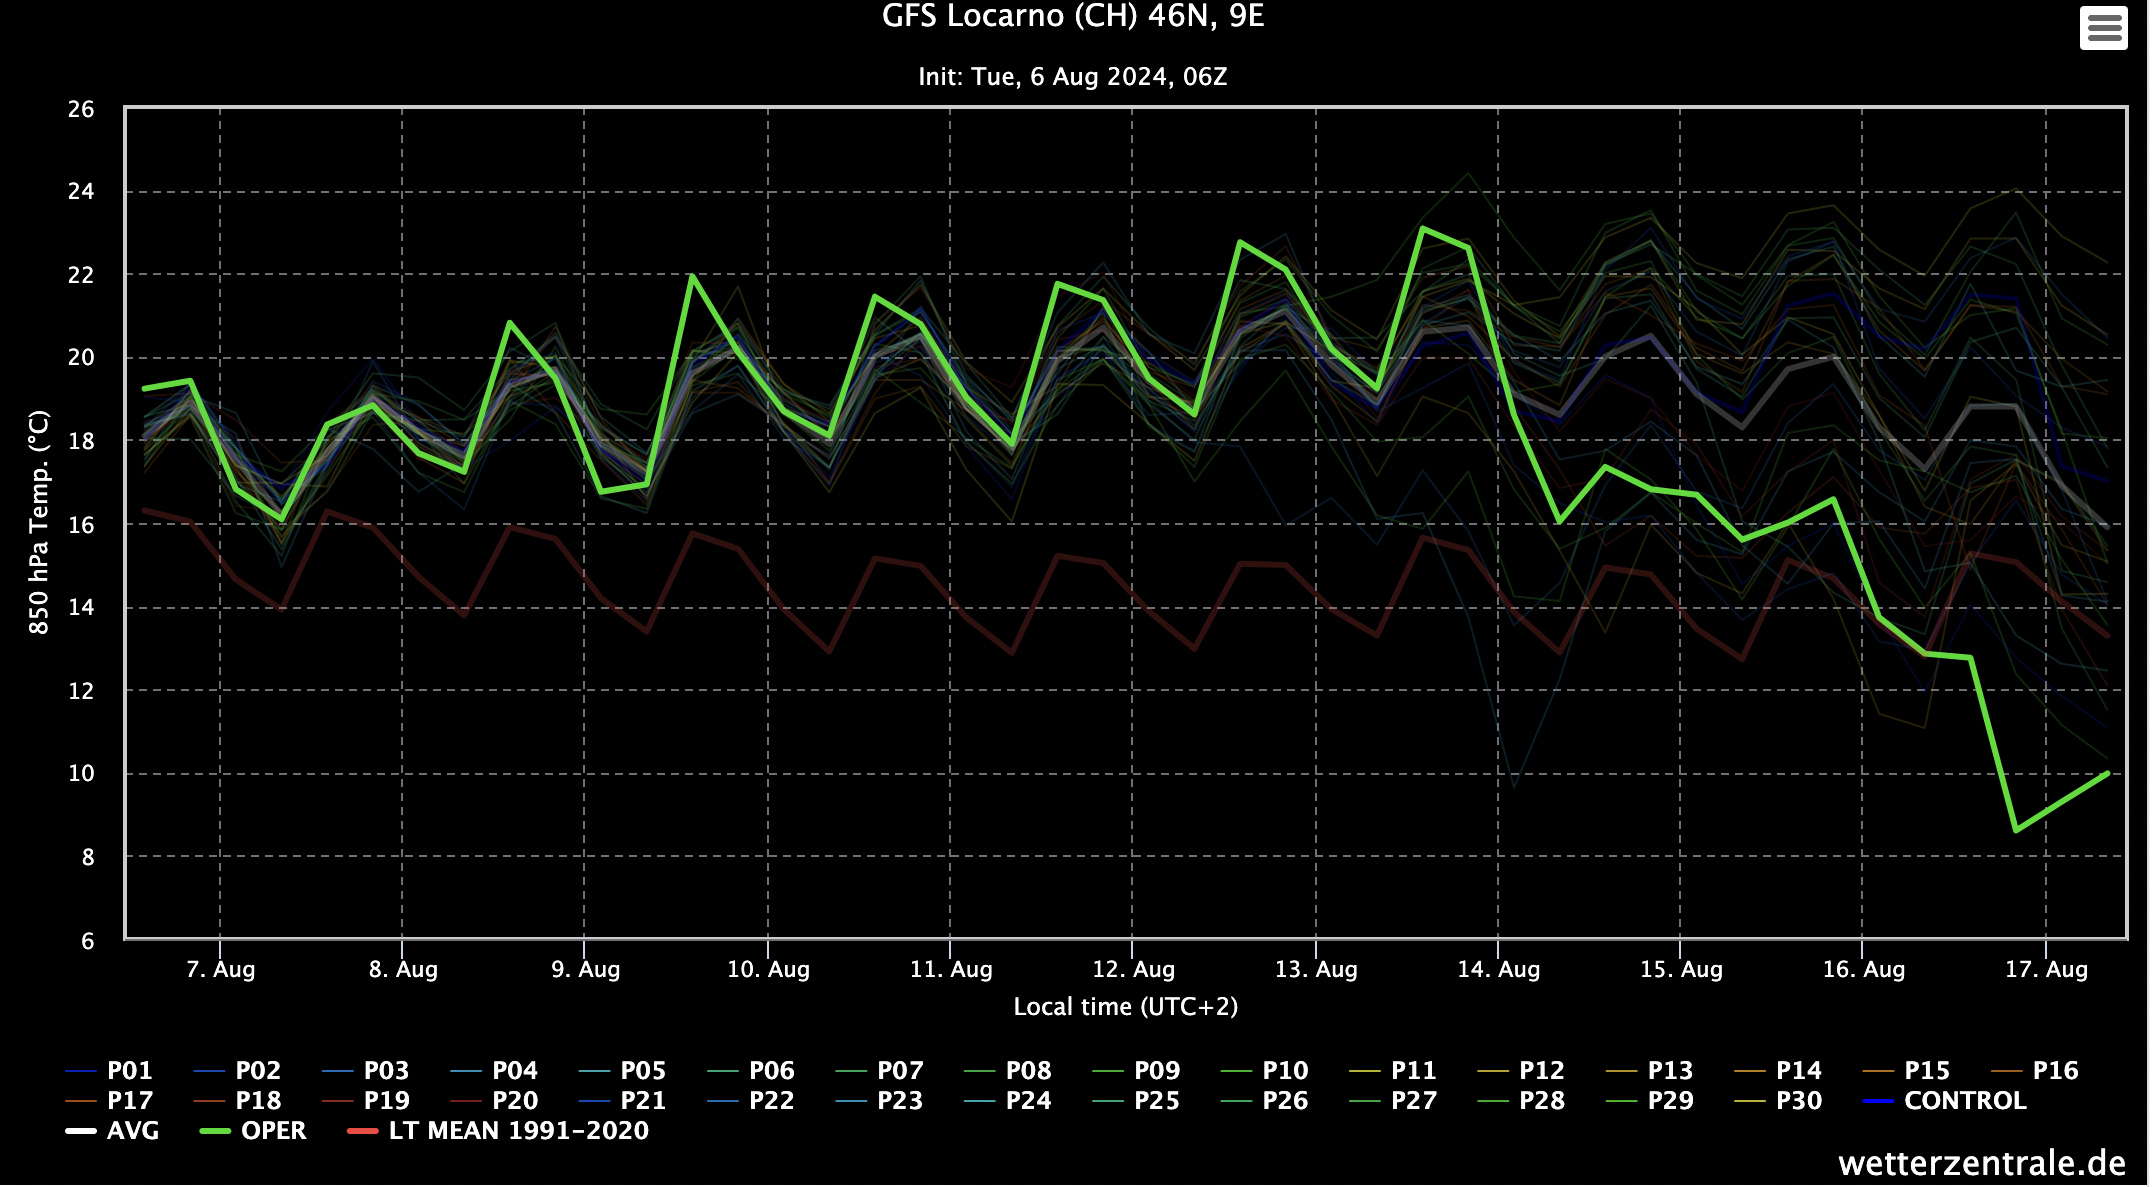Toggle the AVG series in legend
The width and height of the screenshot is (2153, 1187).
click(x=132, y=1131)
